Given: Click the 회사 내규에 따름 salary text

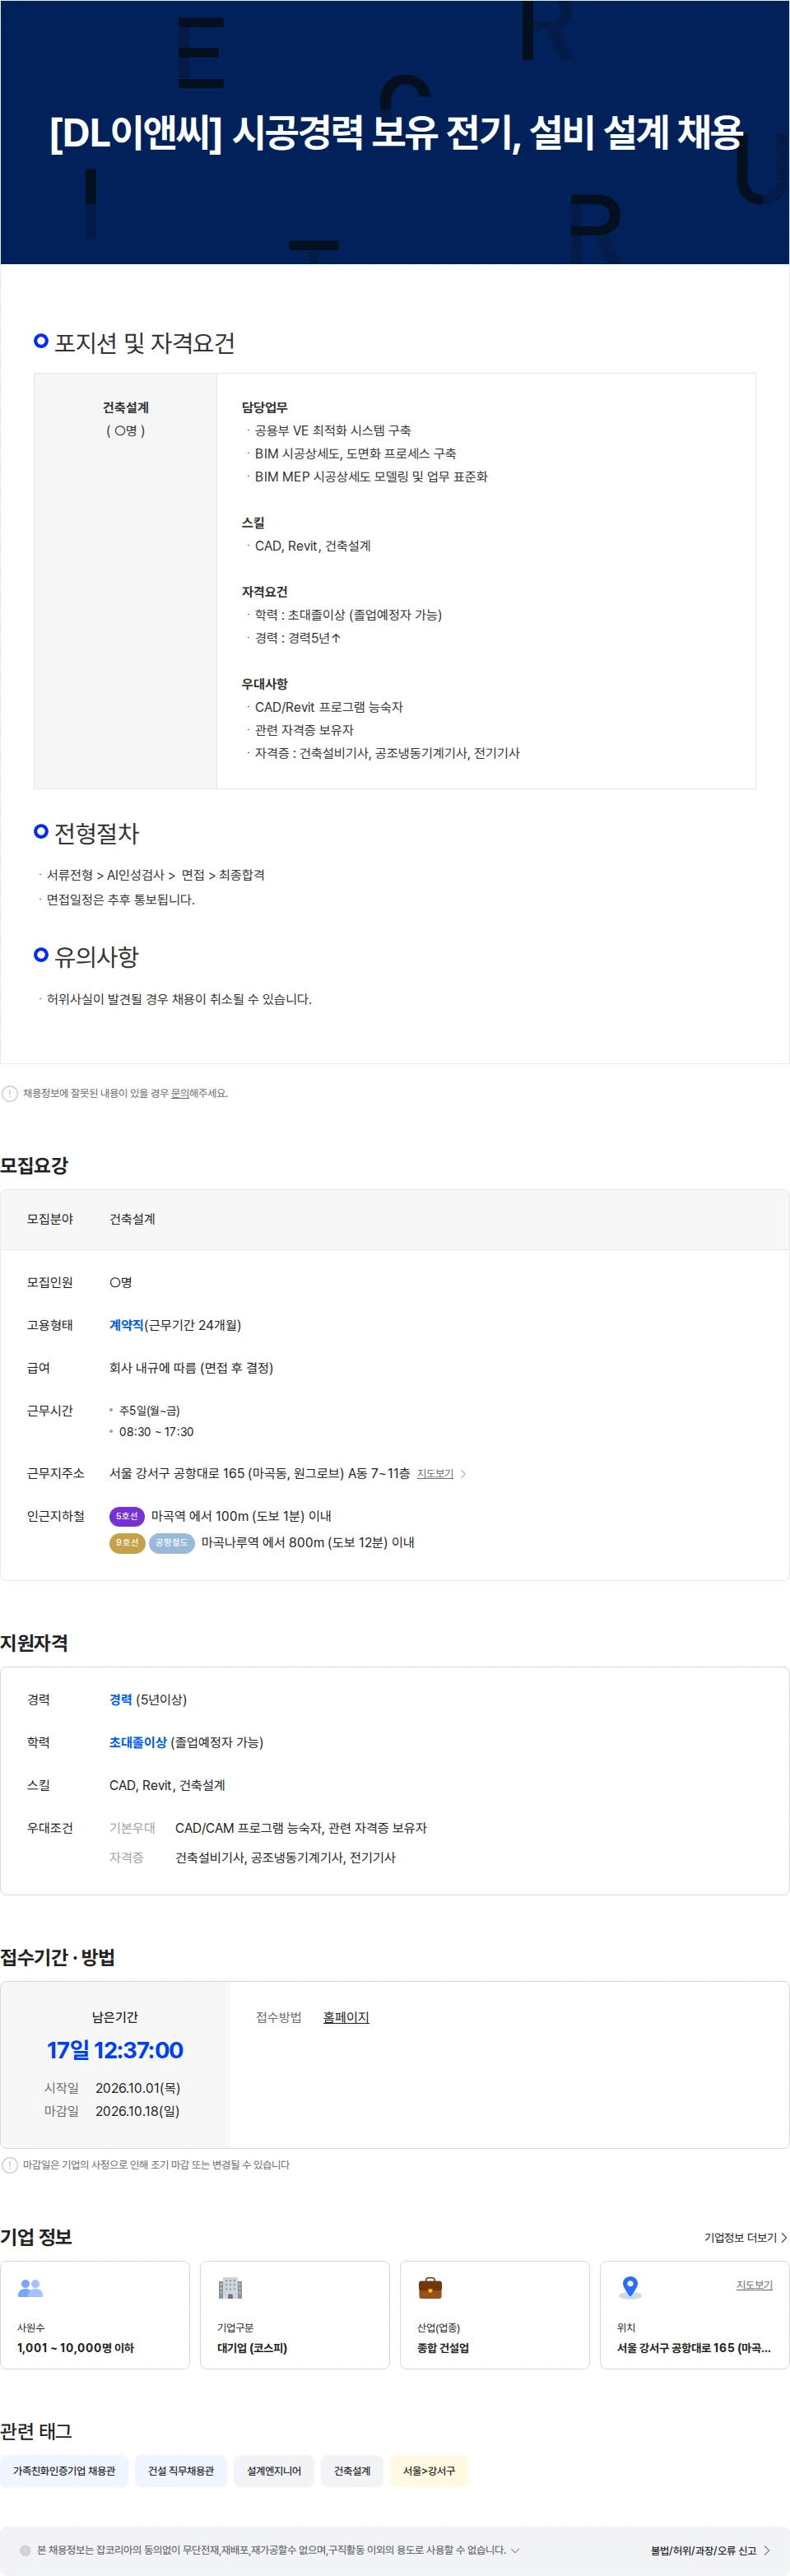Looking at the screenshot, I should 191,1368.
